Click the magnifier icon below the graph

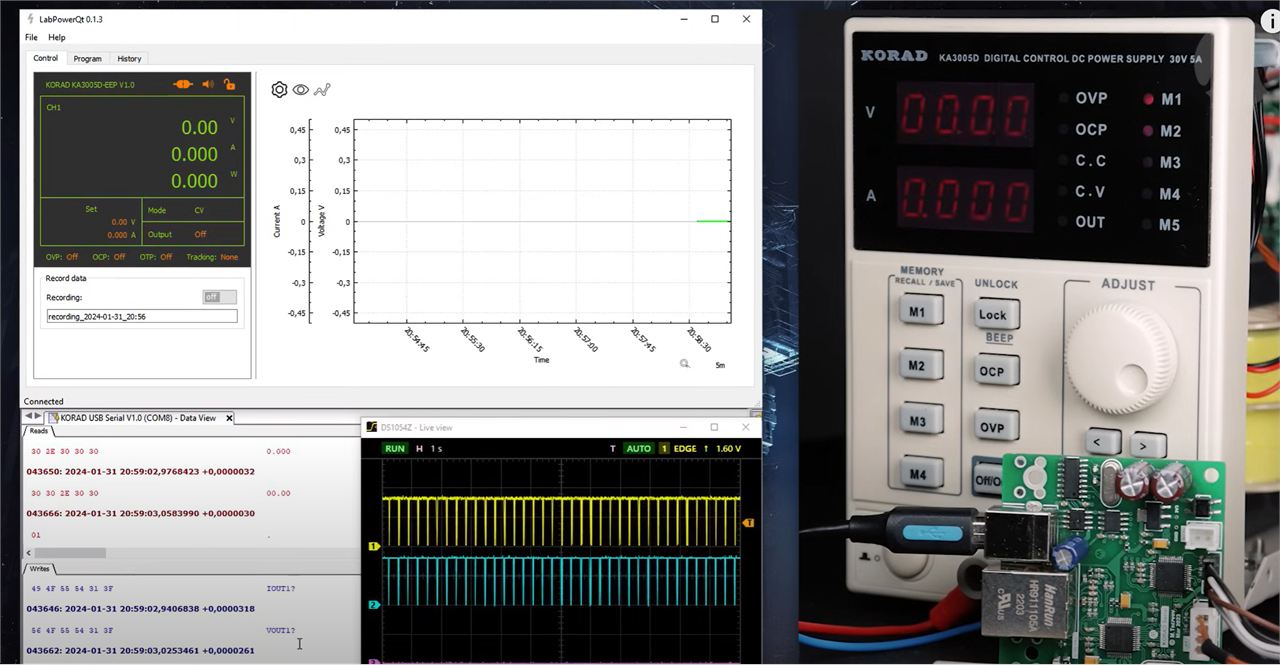tap(685, 364)
